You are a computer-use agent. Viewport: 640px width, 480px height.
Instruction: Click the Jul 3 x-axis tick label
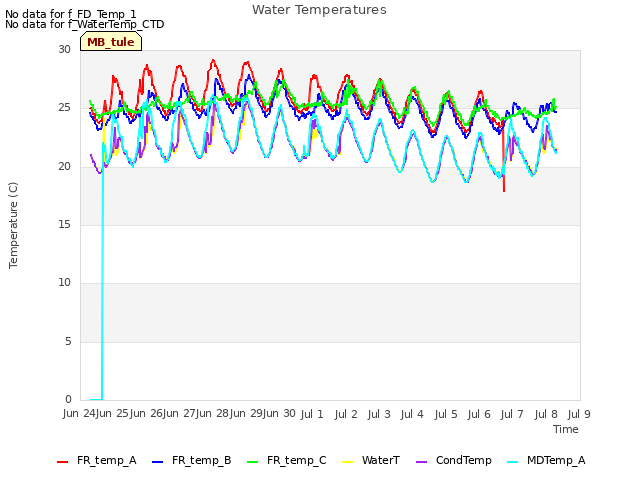pos(379,414)
